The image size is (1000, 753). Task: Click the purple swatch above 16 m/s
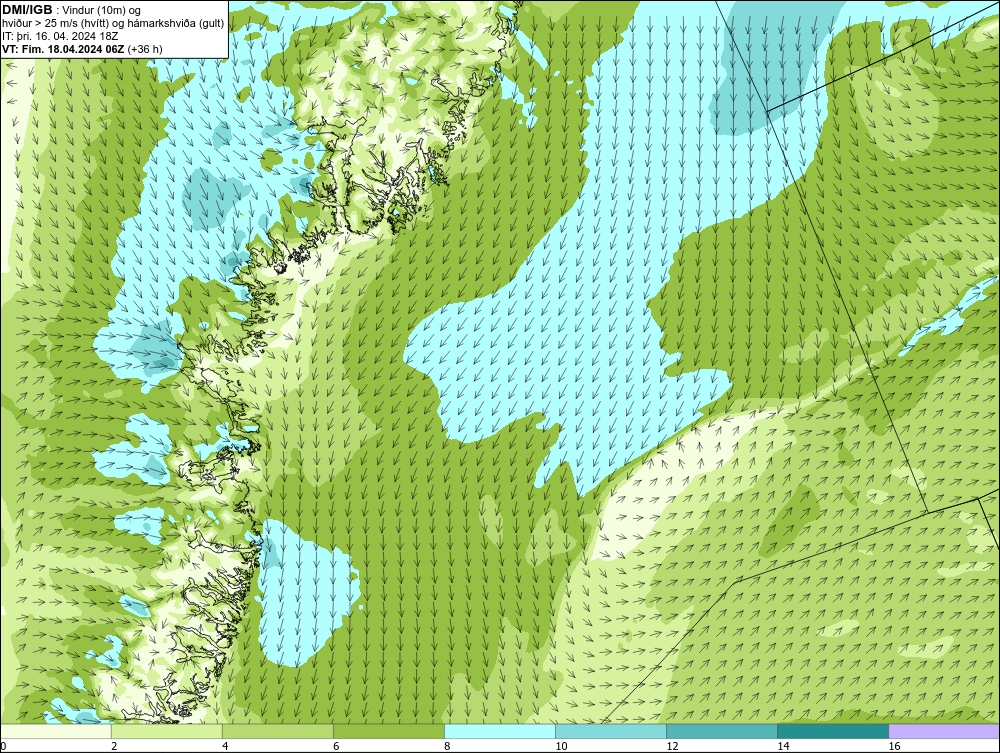944,731
